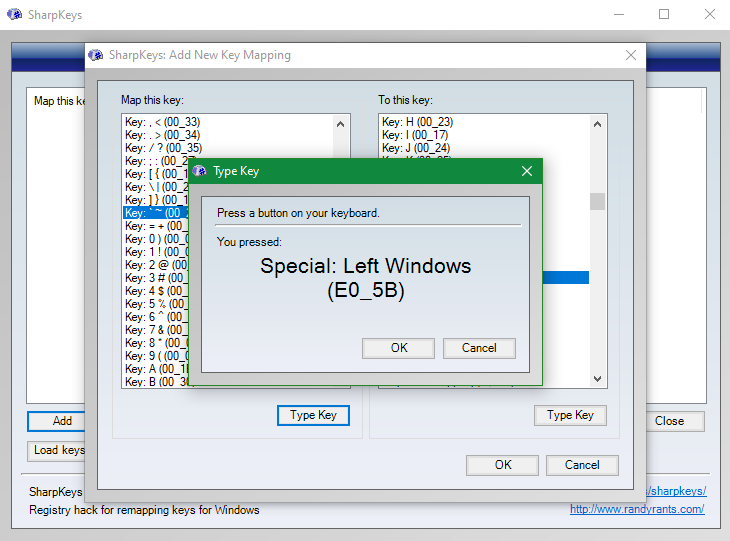This screenshot has width=730, height=541.
Task: Select 'Key: 5 %' row in left list
Action: 156,304
